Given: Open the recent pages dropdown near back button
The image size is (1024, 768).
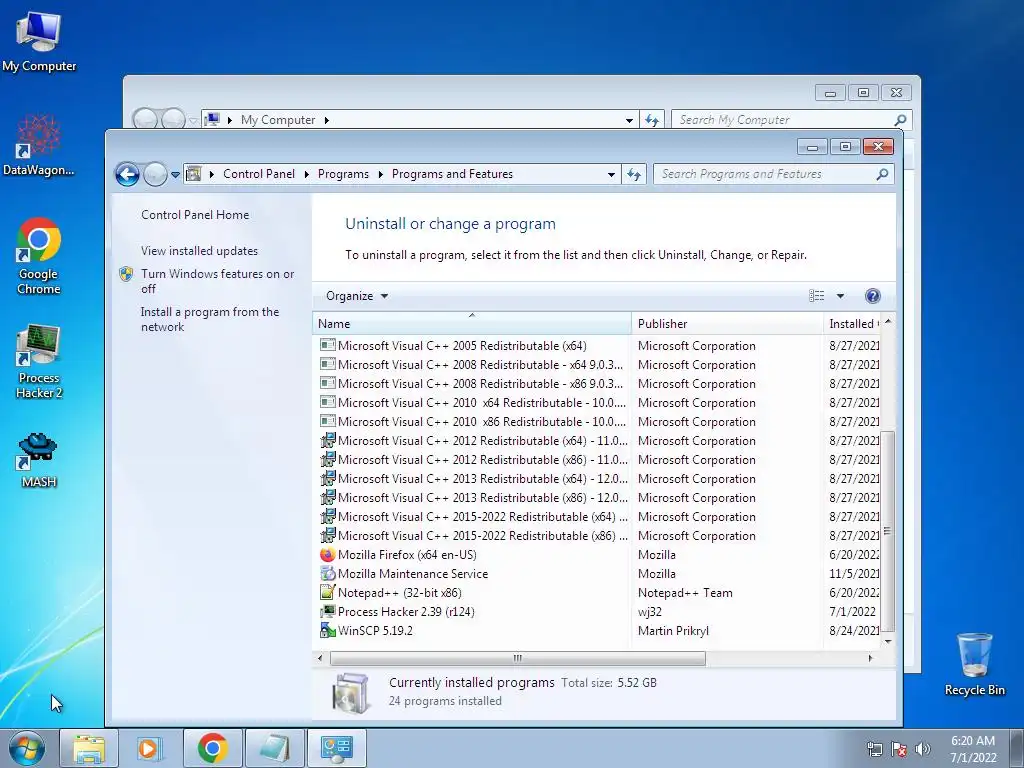Looking at the screenshot, I should click(x=175, y=174).
